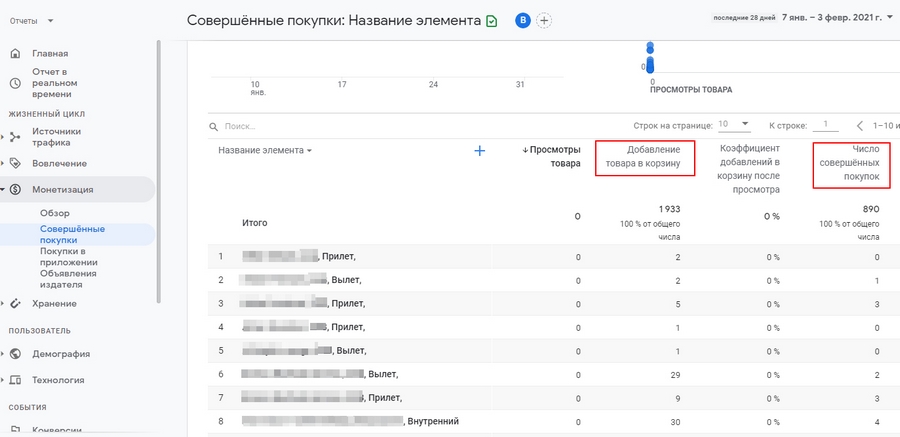Expand the Демография section
Viewport: 900px width, 437px height.
click(2, 354)
